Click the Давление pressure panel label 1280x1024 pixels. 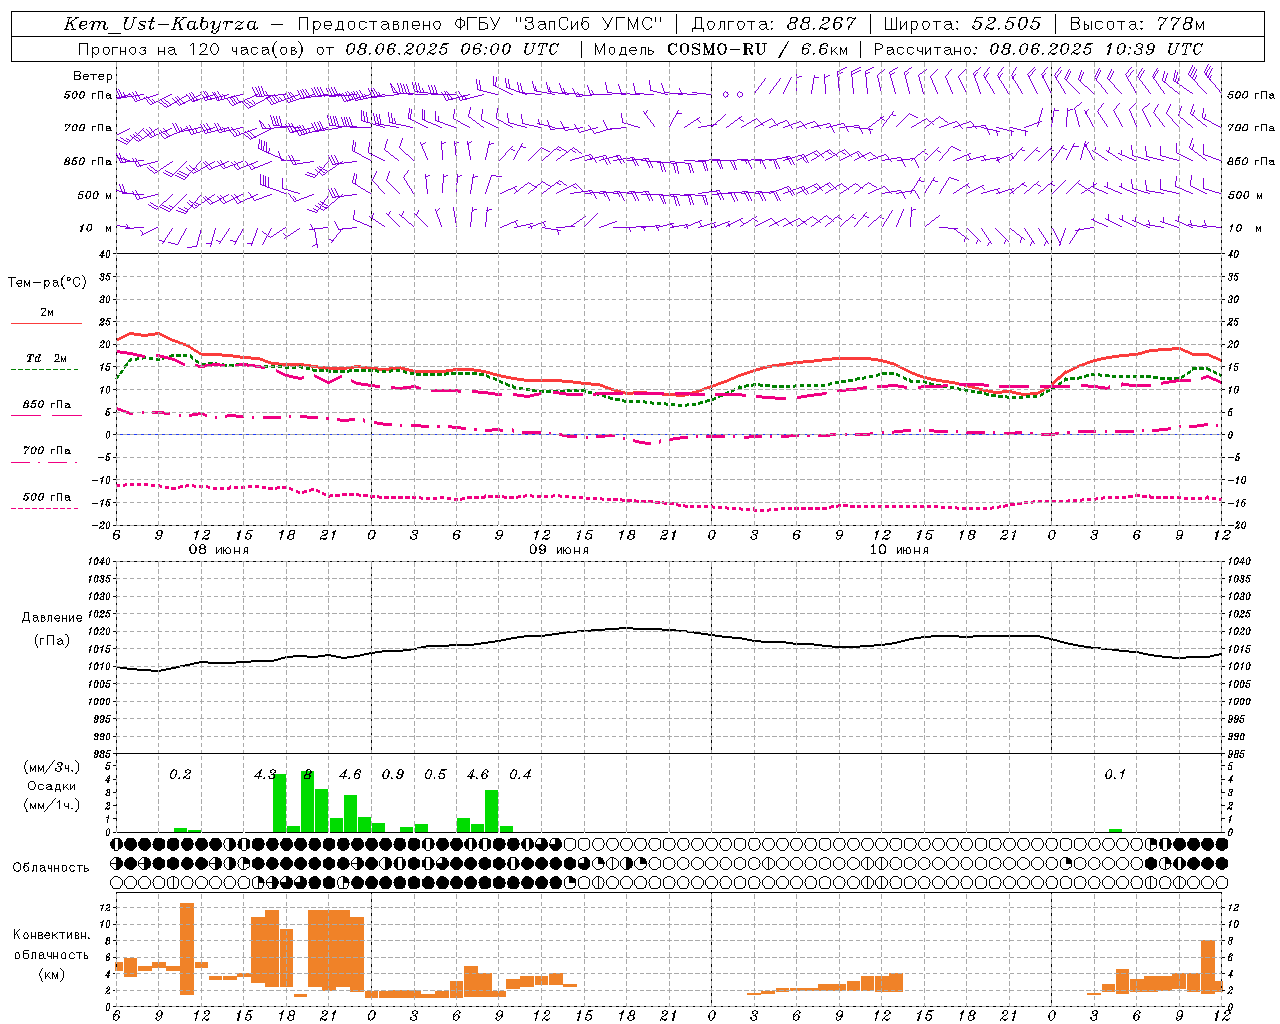point(52,618)
